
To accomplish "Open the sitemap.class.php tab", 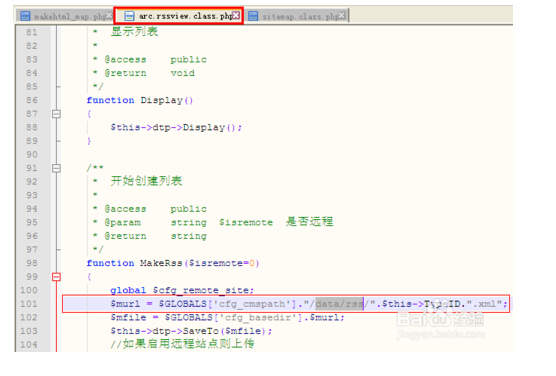I will click(297, 16).
